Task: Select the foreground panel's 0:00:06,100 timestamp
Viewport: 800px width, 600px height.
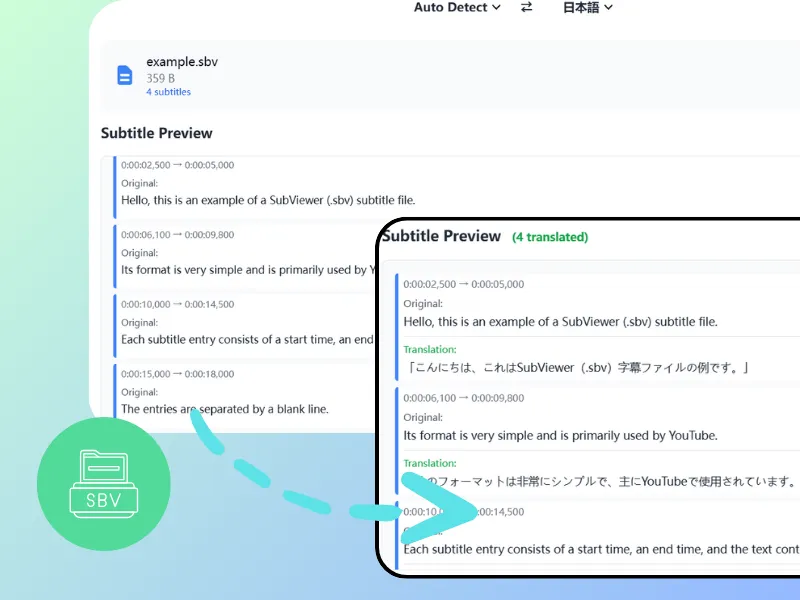Action: pyautogui.click(x=463, y=398)
